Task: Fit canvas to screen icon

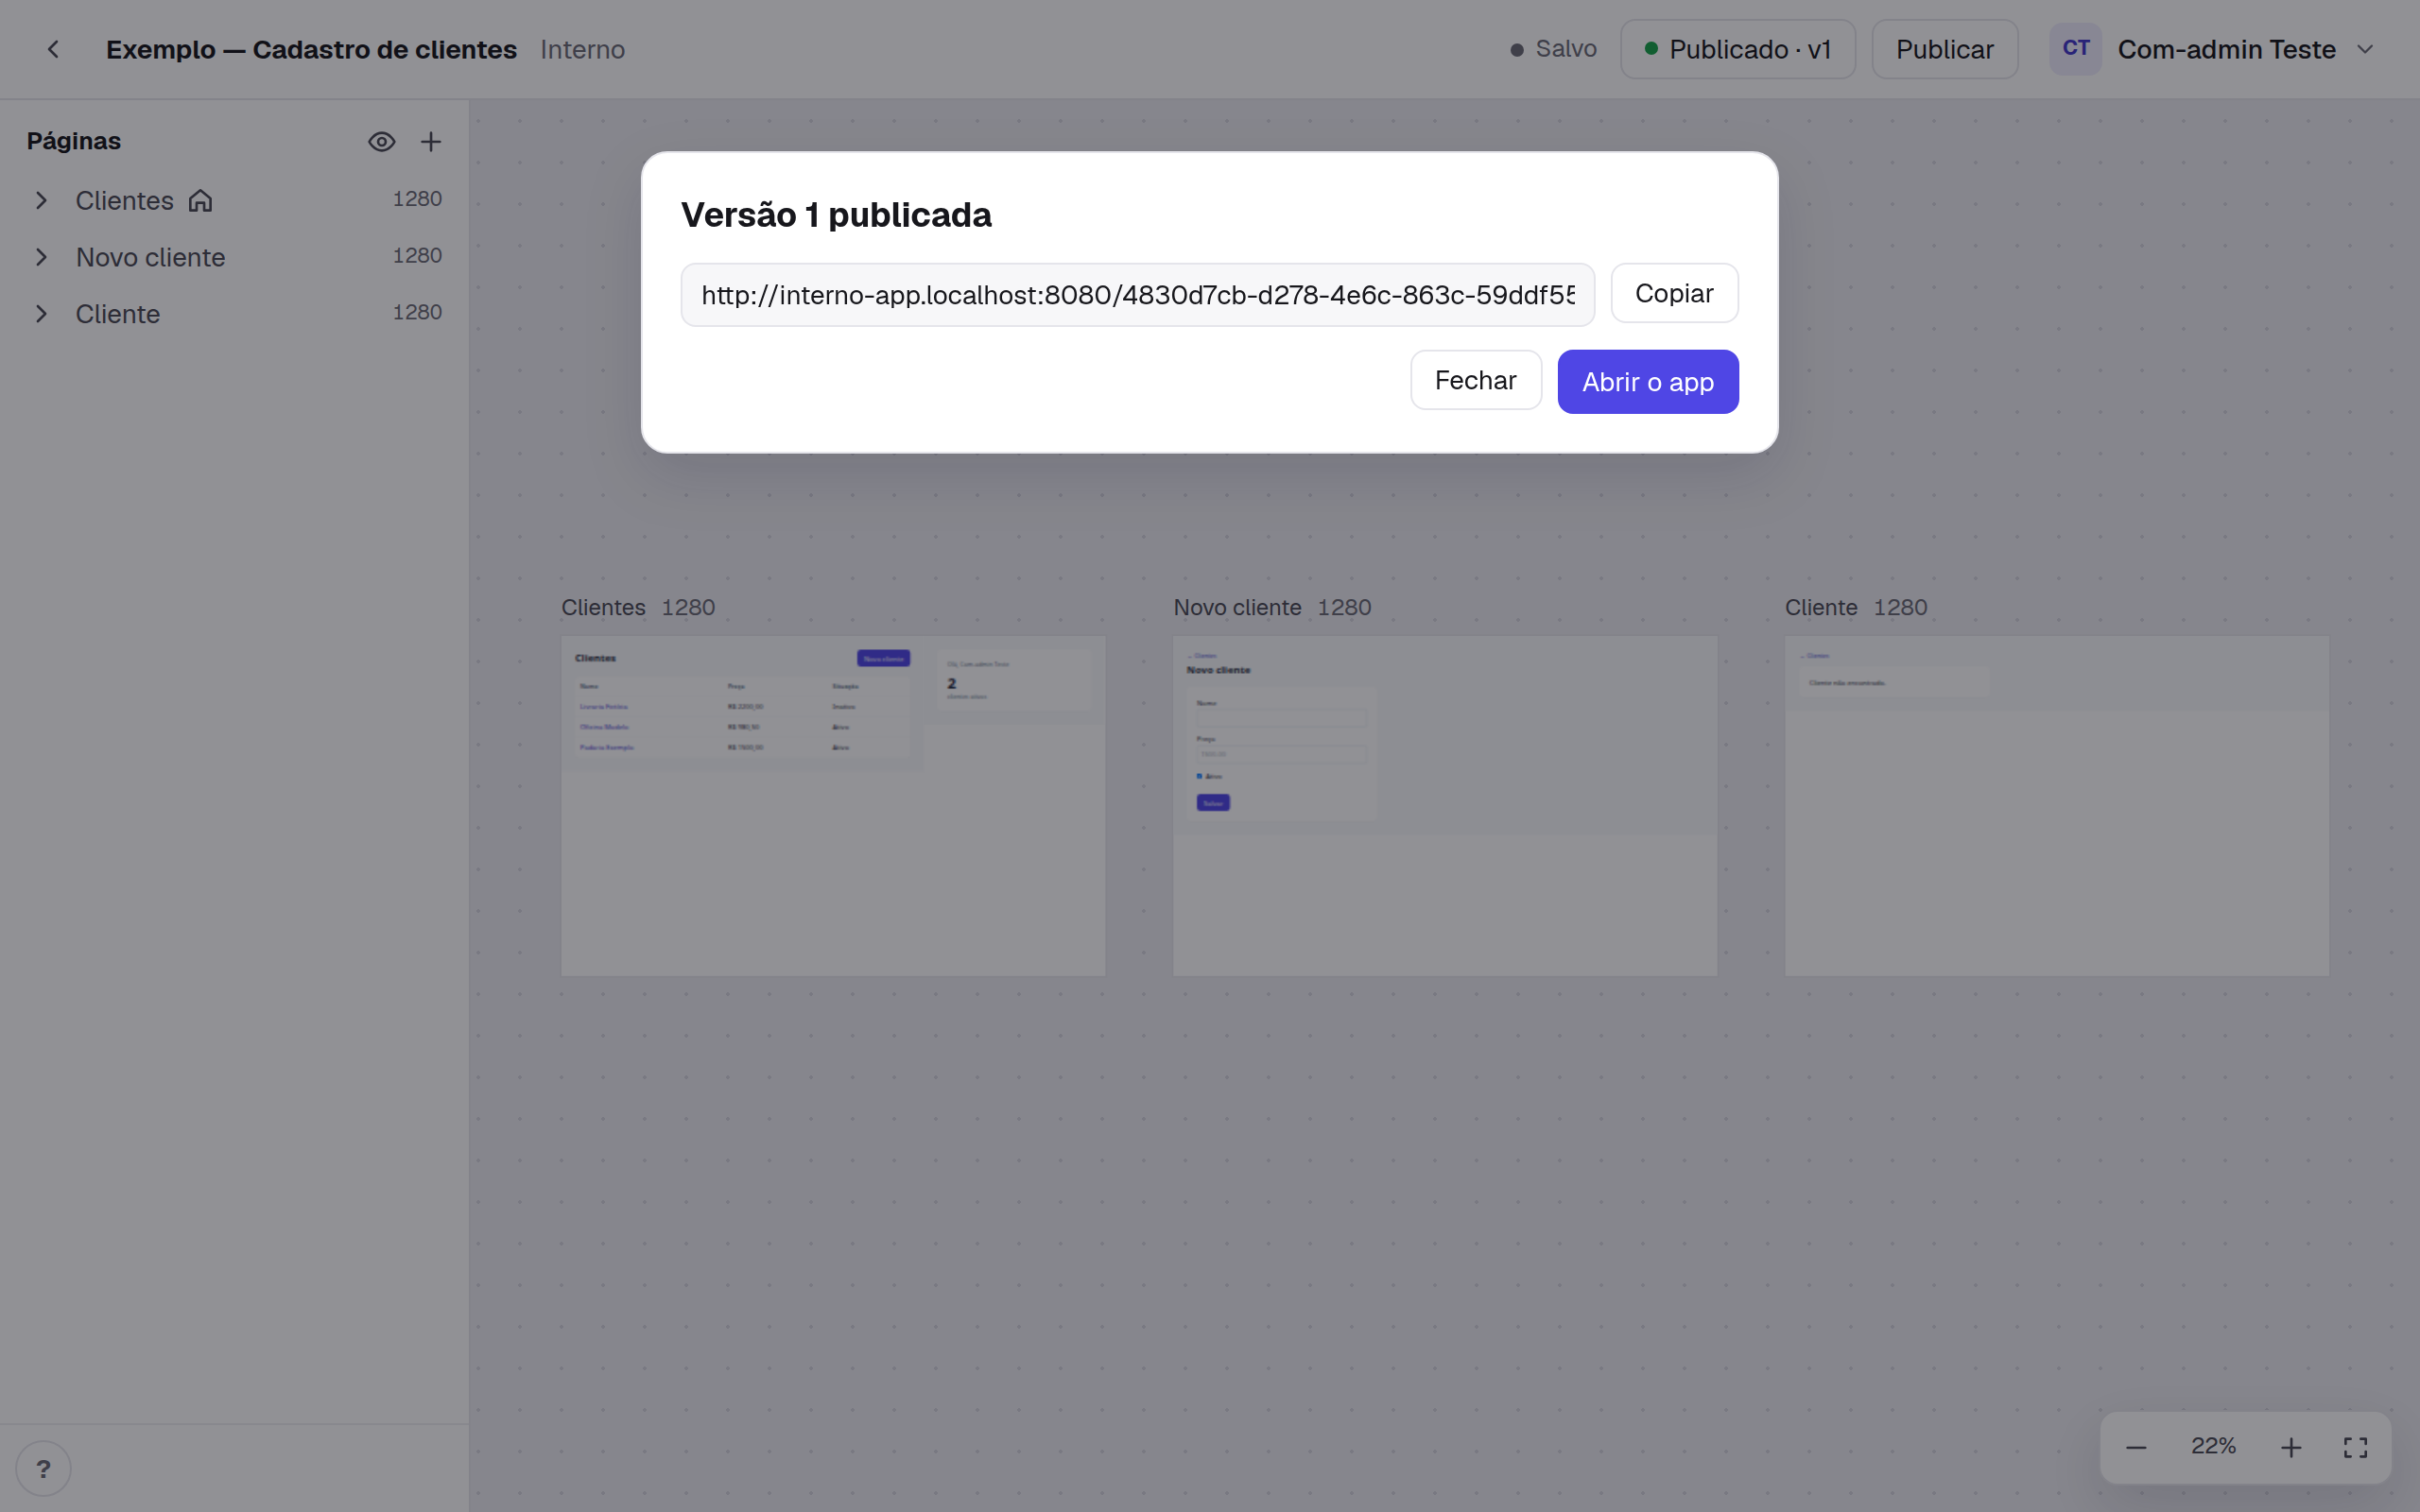Action: (x=2355, y=1447)
